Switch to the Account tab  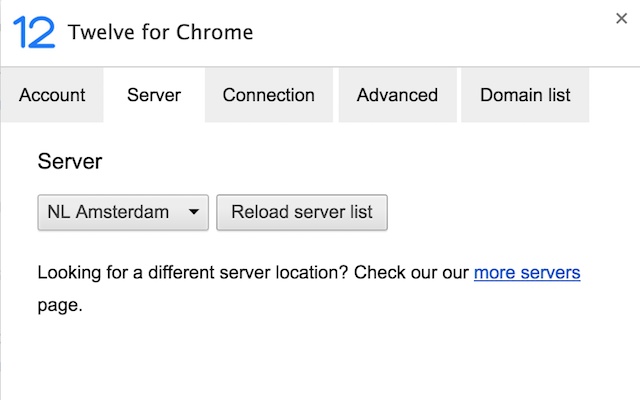52,95
